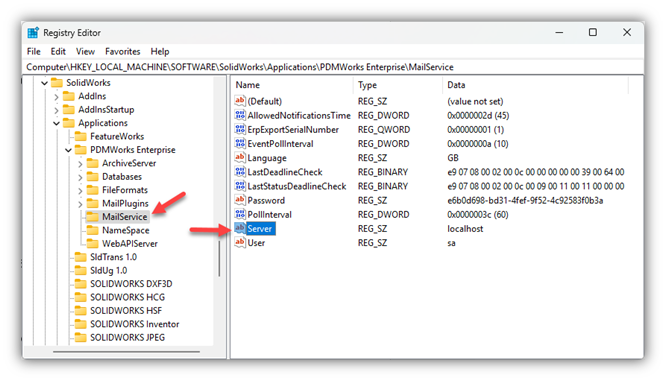Click the string icon beside (Default)
The width and height of the screenshot is (666, 381).
(240, 101)
